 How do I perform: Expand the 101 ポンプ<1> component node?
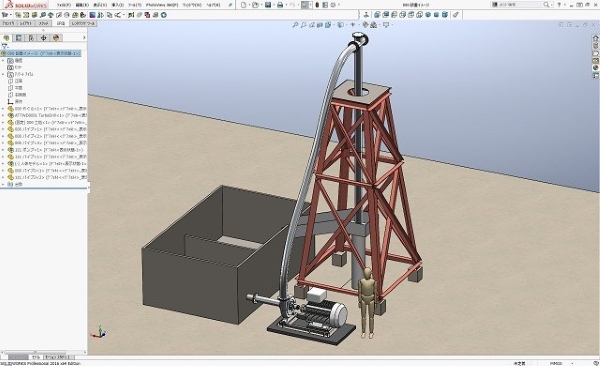(3, 150)
